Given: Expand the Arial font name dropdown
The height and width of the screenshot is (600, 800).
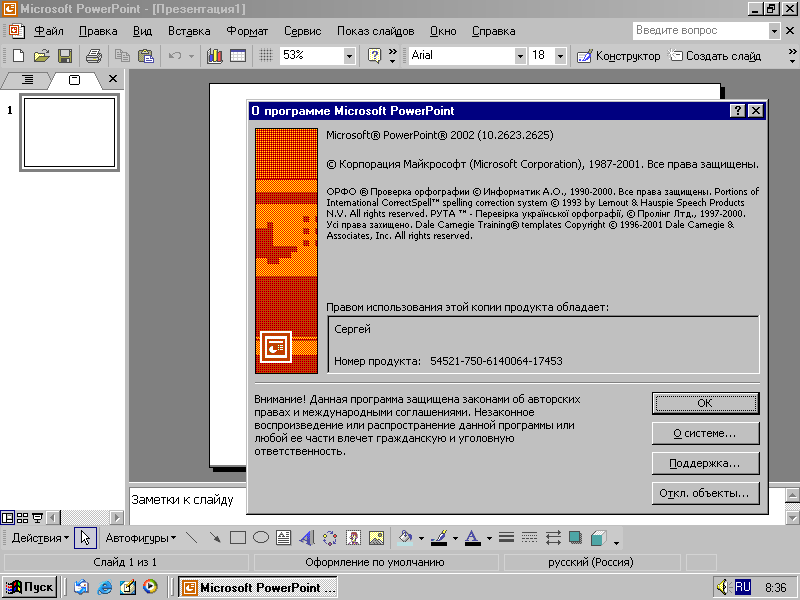Looking at the screenshot, I should [x=520, y=56].
